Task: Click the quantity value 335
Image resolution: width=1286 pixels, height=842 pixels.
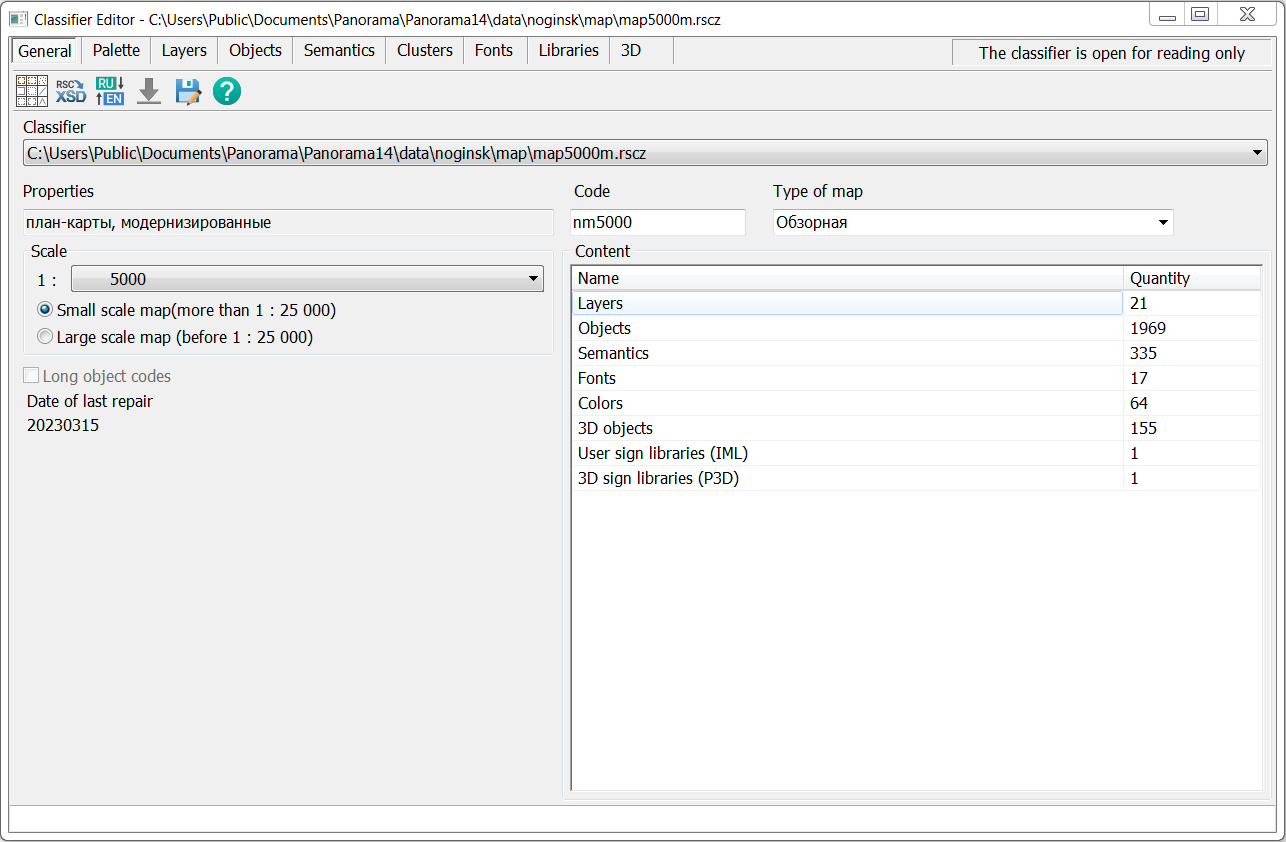Action: [1143, 353]
